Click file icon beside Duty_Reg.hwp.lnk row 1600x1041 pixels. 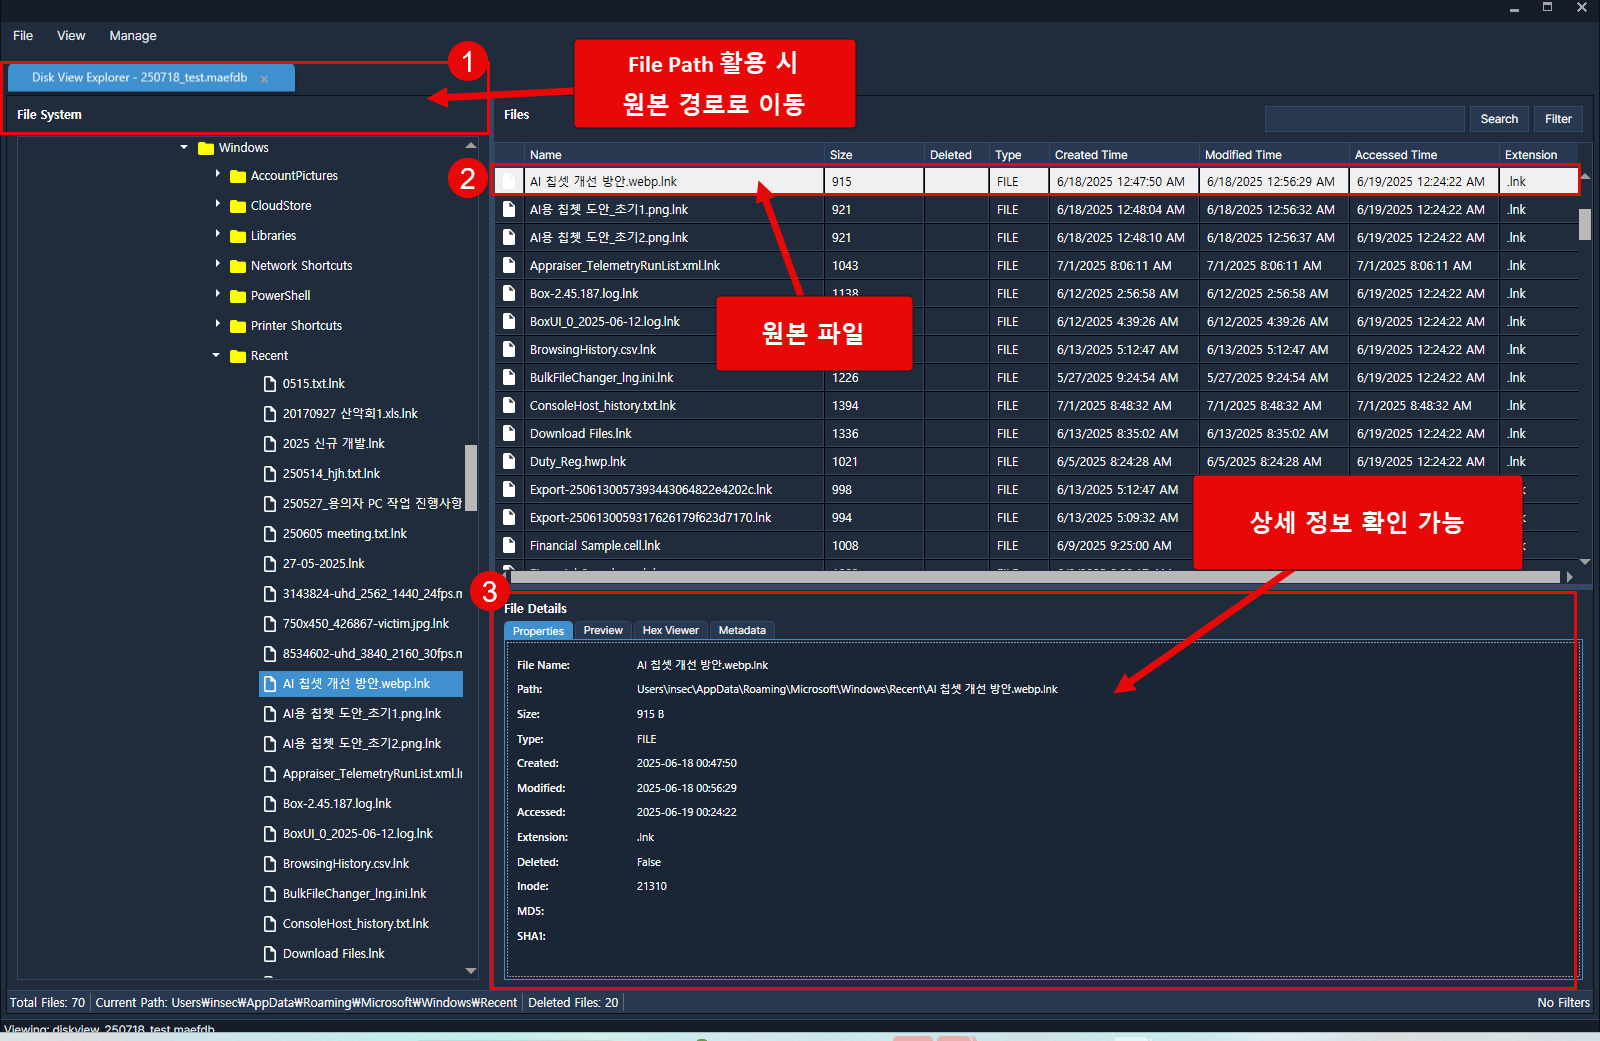(509, 462)
